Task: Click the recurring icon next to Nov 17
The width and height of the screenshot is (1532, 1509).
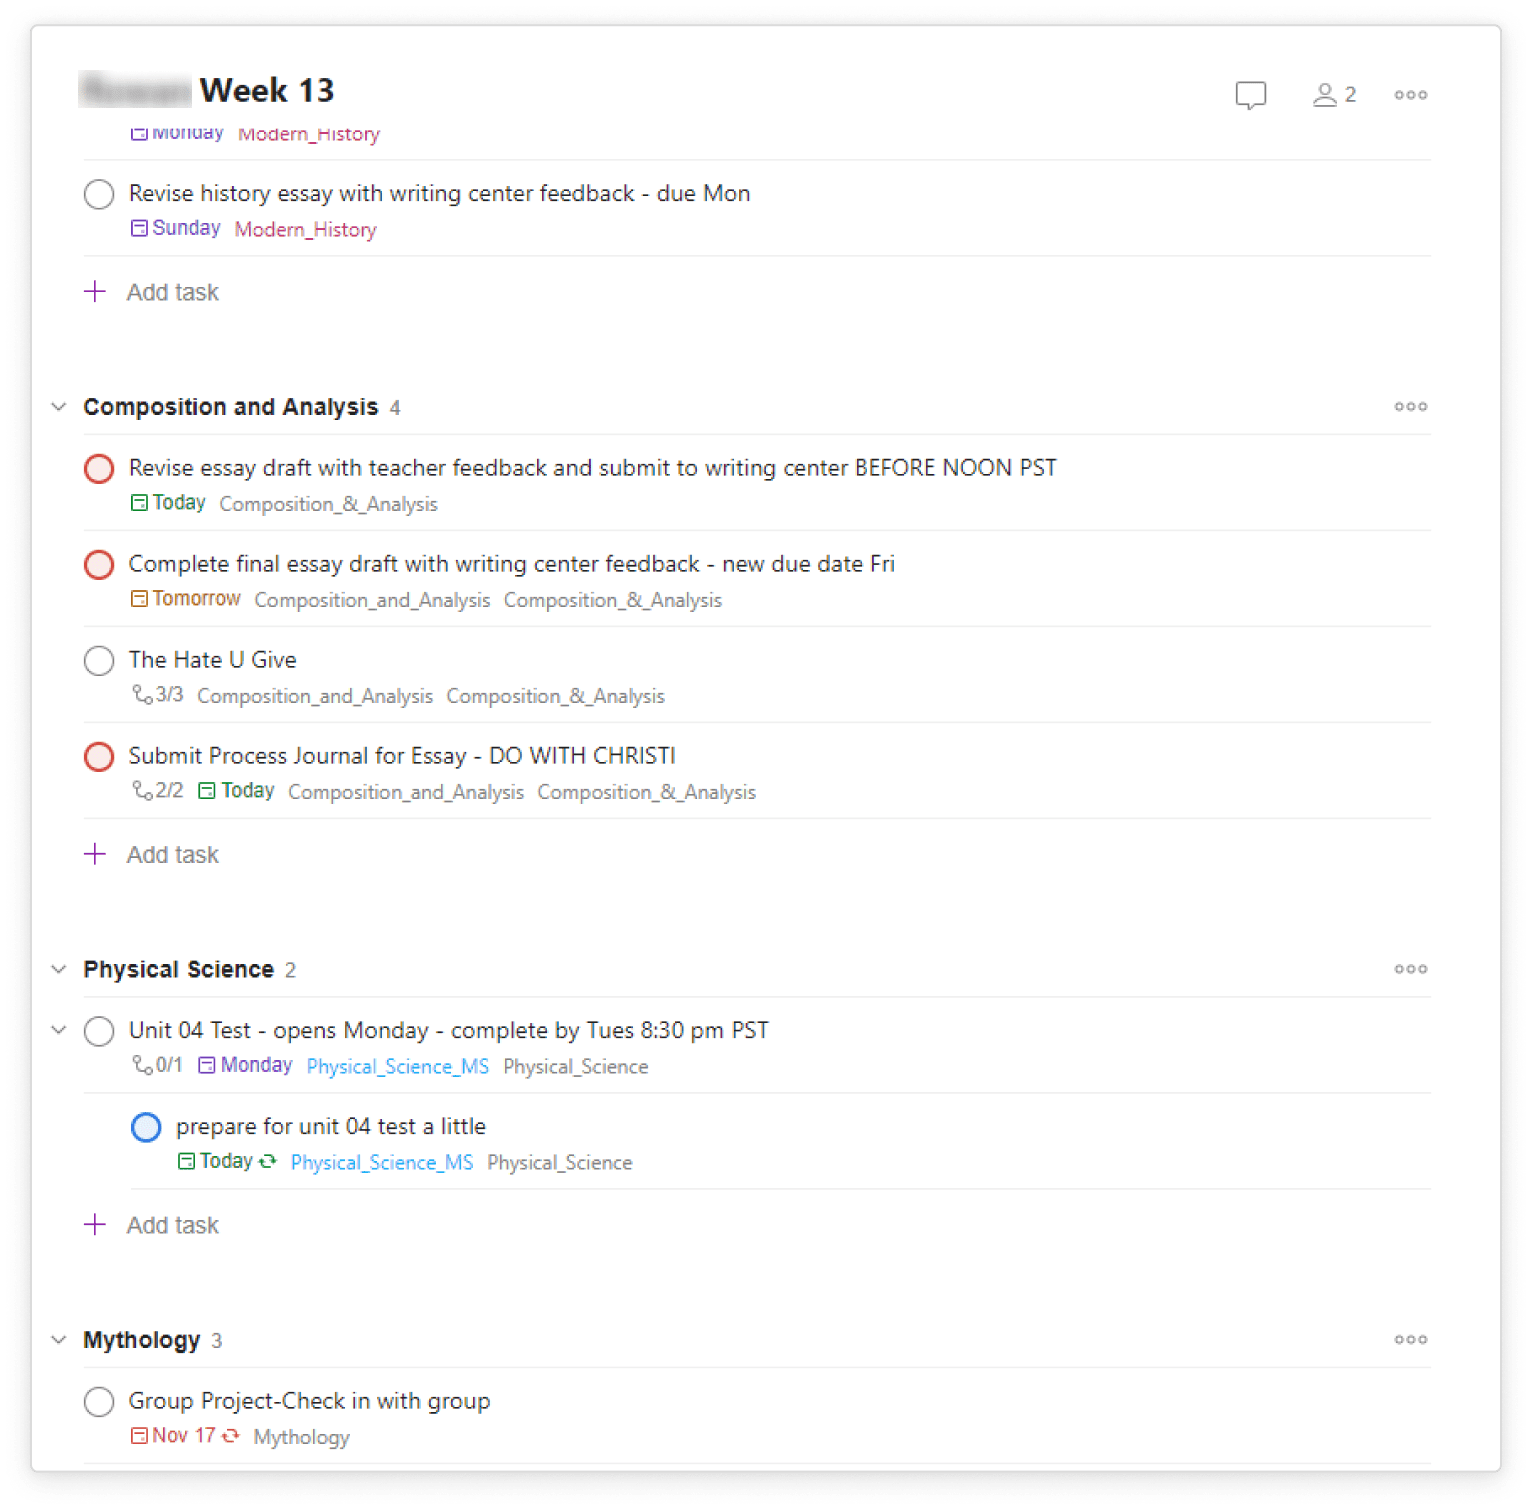Action: 231,1435
